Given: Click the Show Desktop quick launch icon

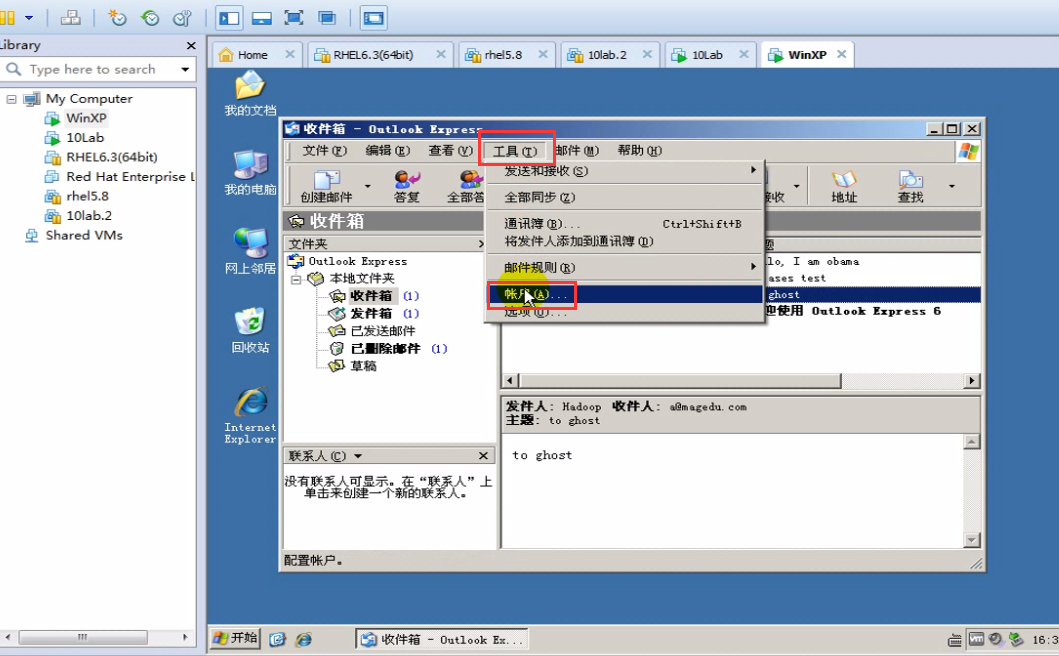Looking at the screenshot, I should coord(278,639).
